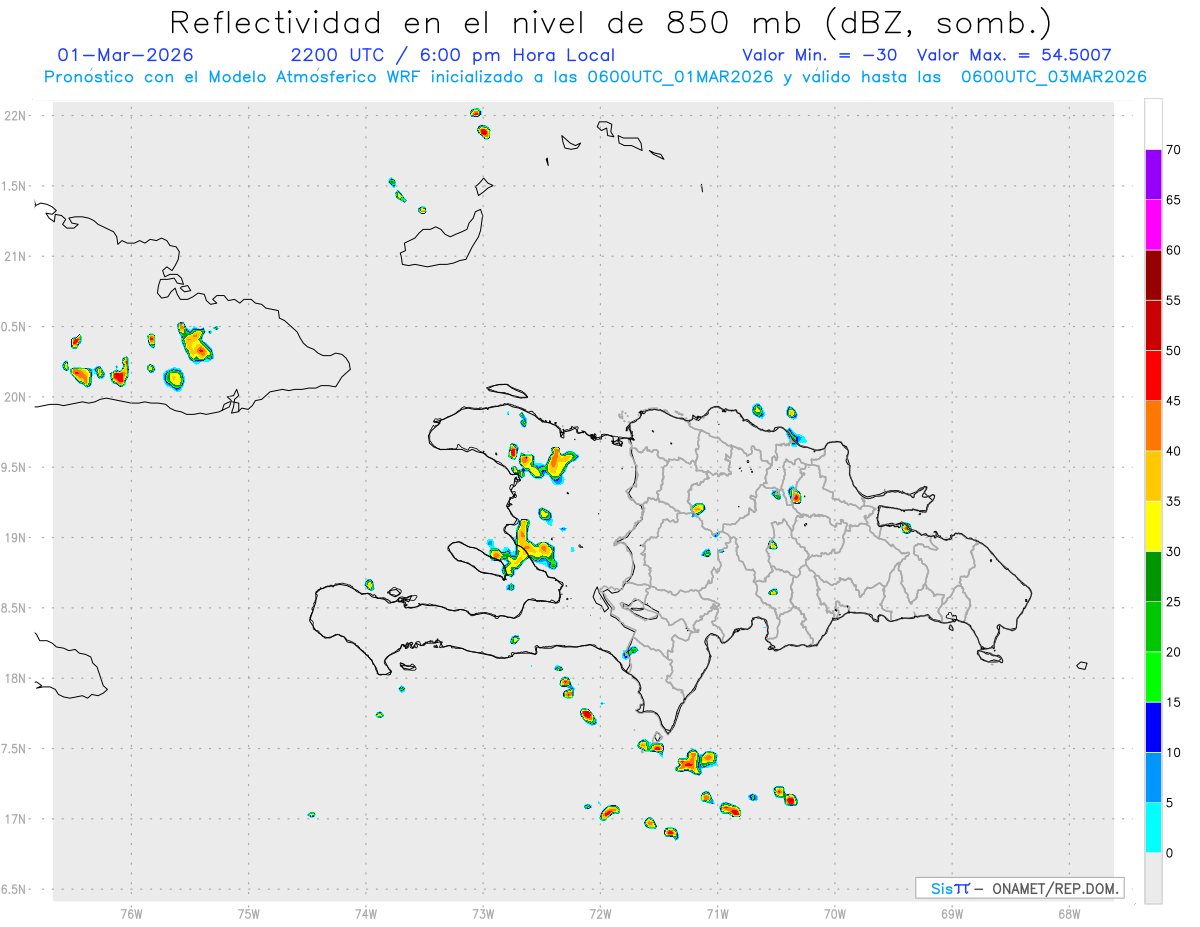Viewport: 1200px width, 927px height.
Task: Click the '20' colorbar label
Action: [x=1174, y=652]
